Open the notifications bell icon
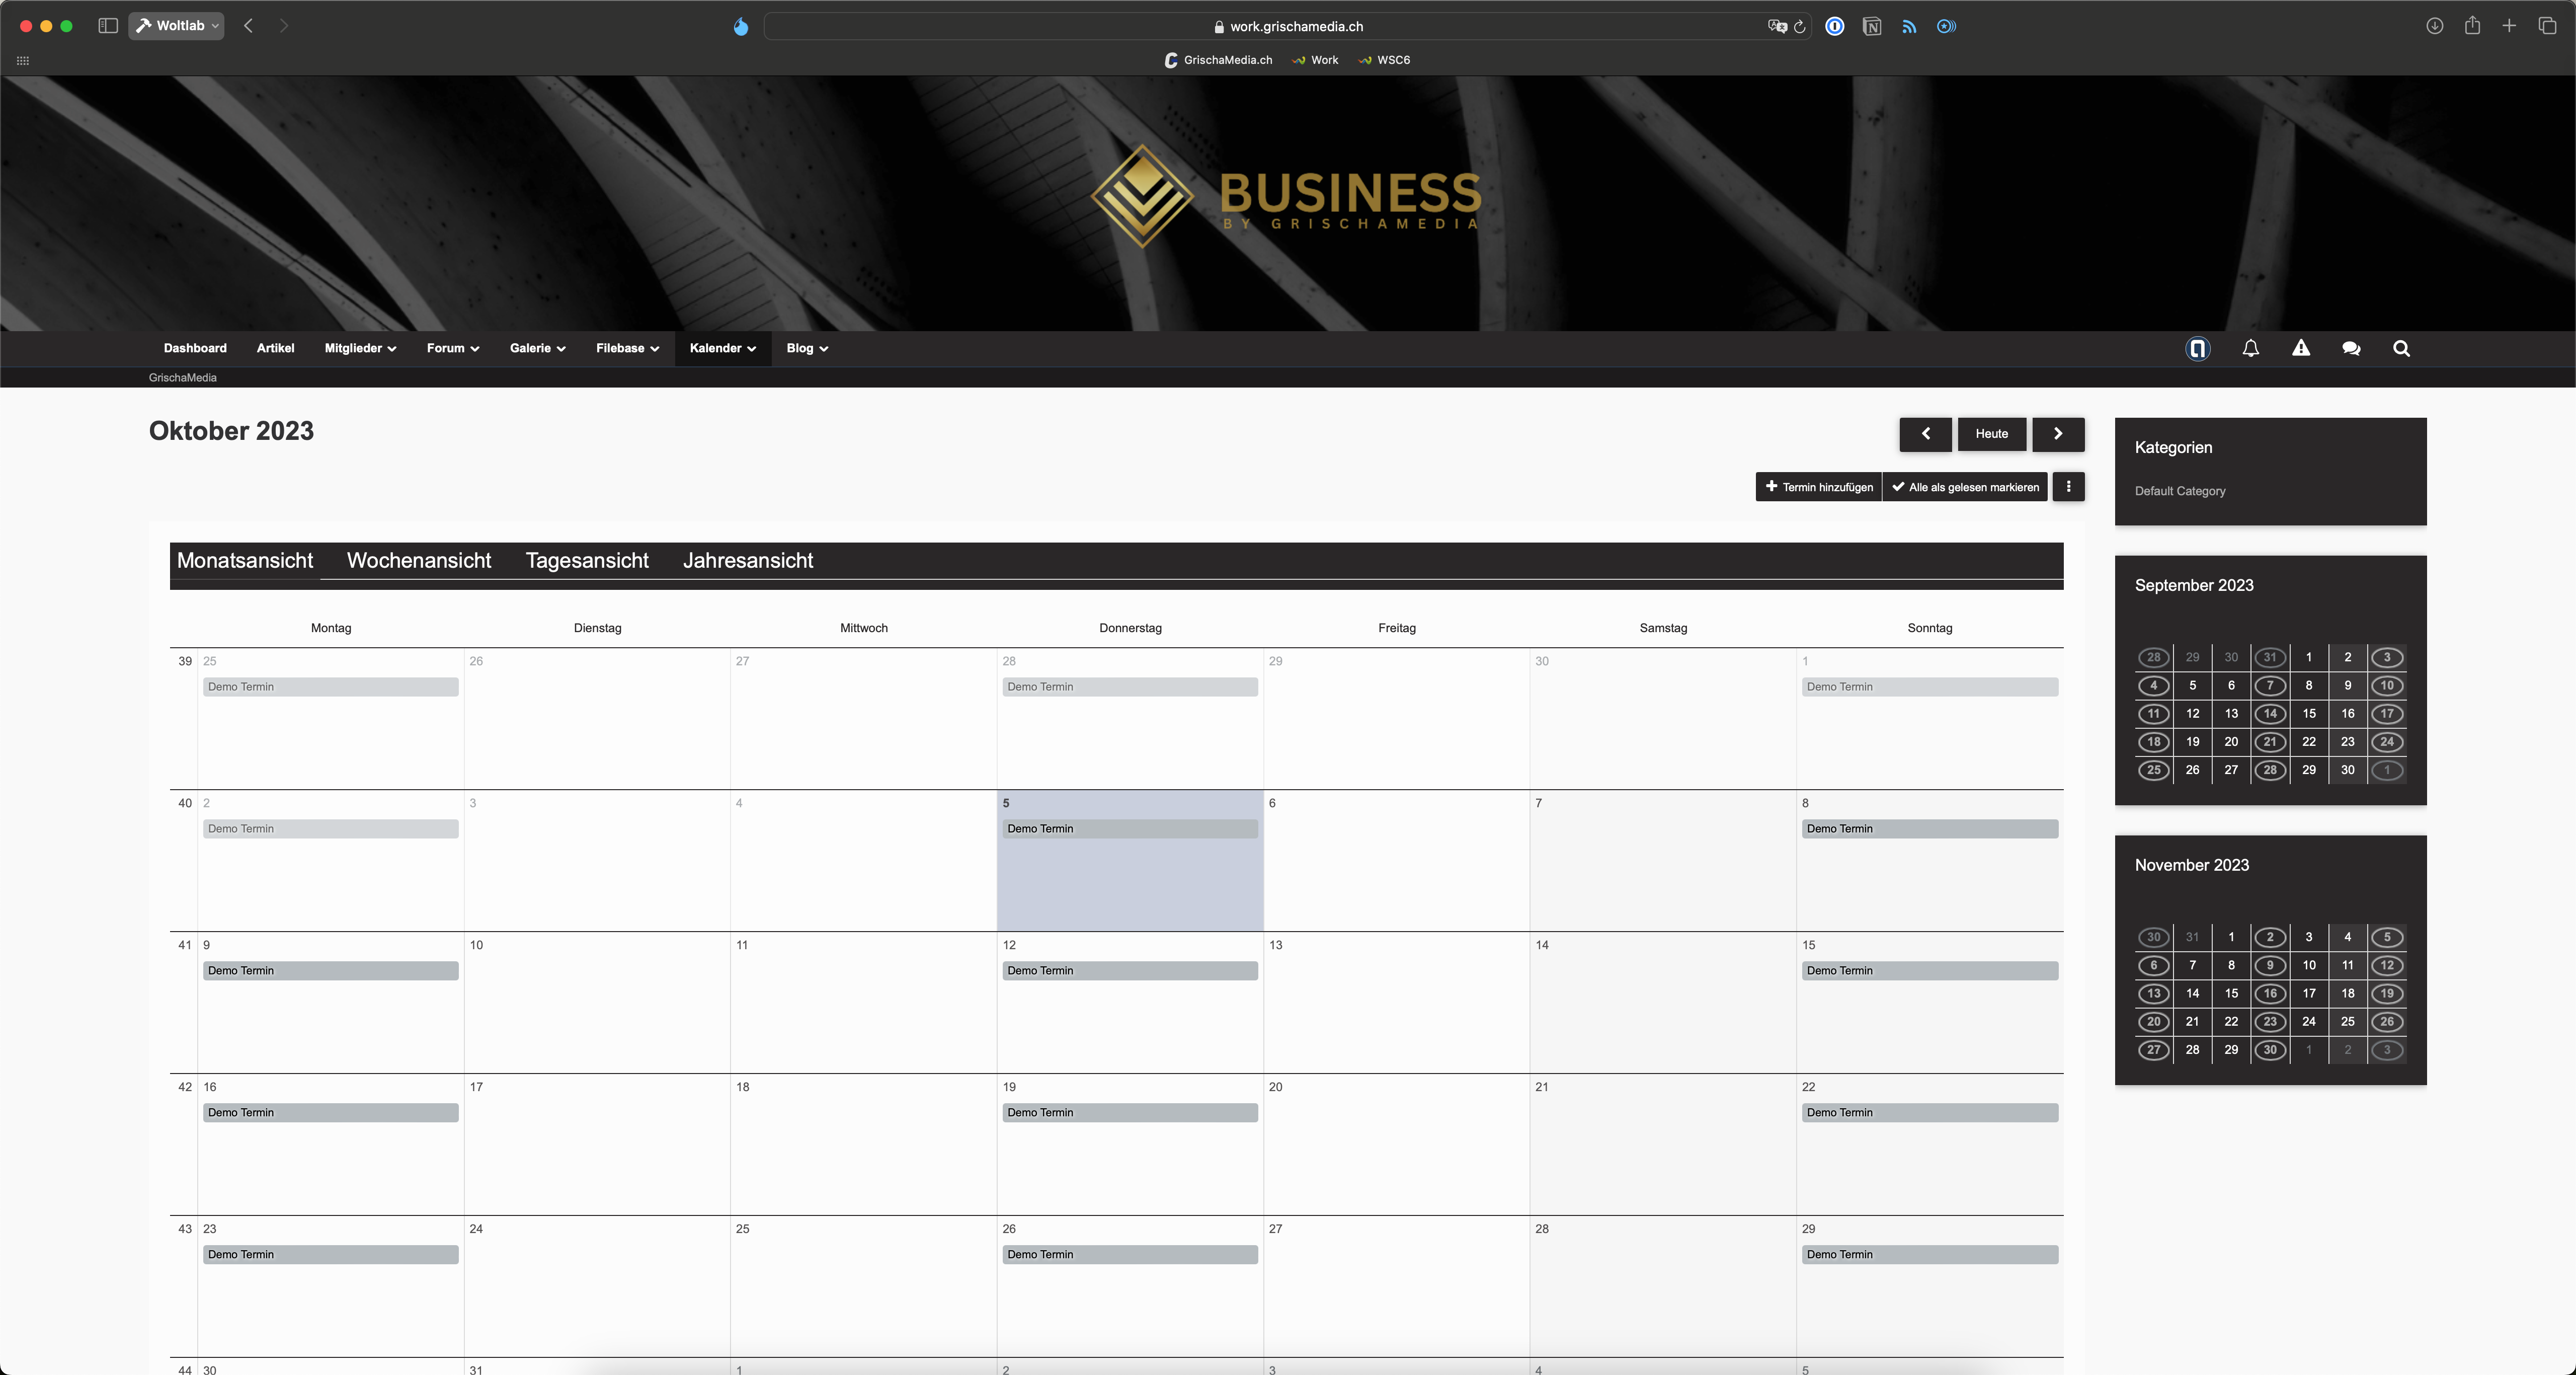 [x=2250, y=348]
